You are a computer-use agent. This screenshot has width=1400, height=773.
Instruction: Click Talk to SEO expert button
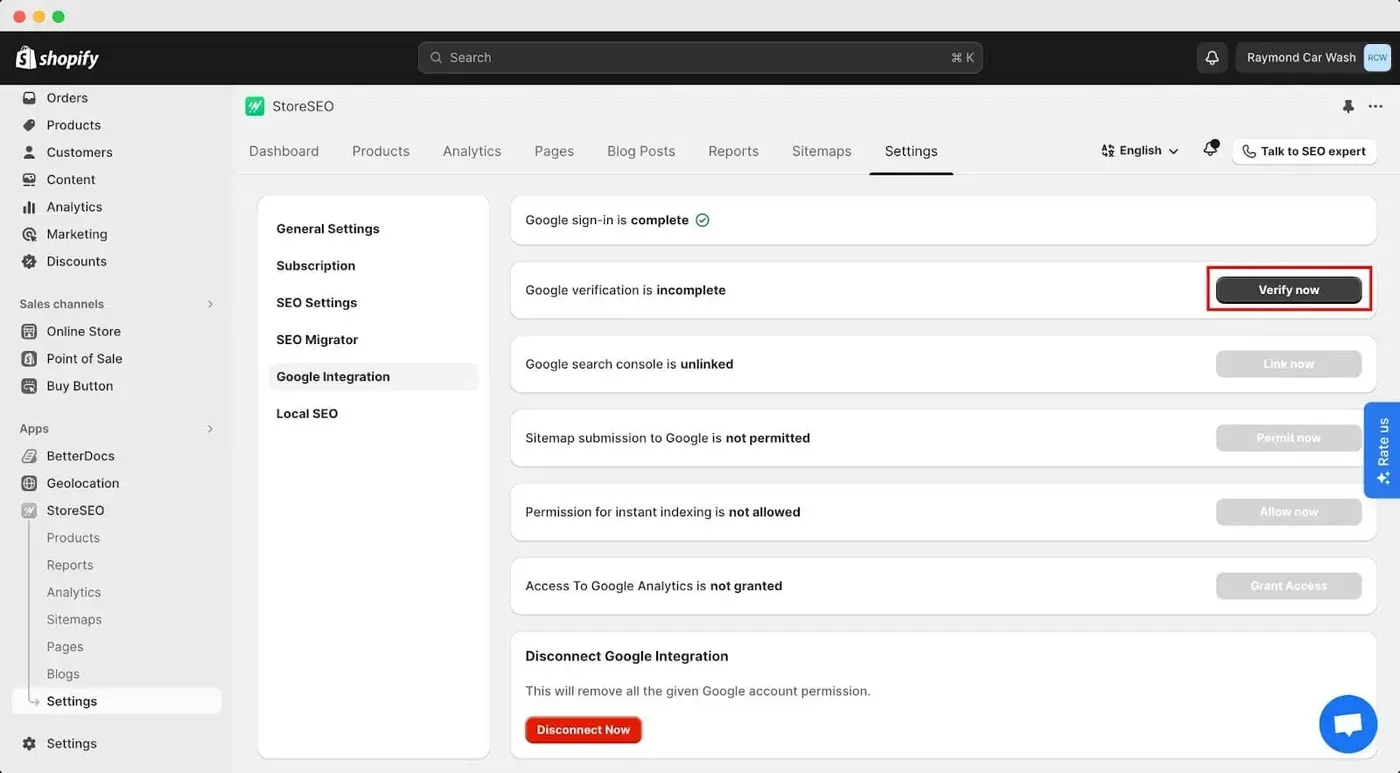tap(1304, 151)
